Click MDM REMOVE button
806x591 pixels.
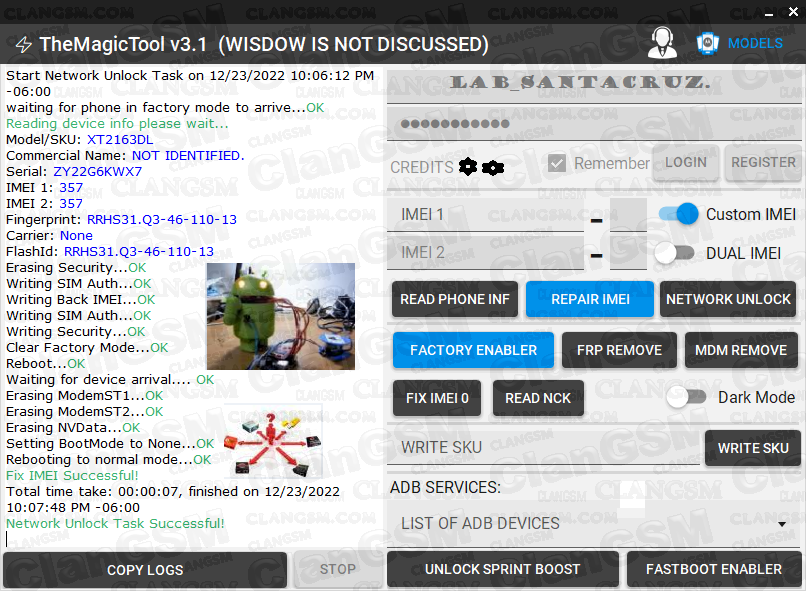(x=741, y=350)
